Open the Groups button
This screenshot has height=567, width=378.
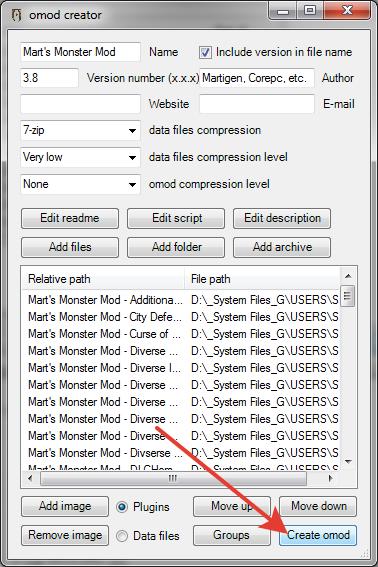click(232, 535)
